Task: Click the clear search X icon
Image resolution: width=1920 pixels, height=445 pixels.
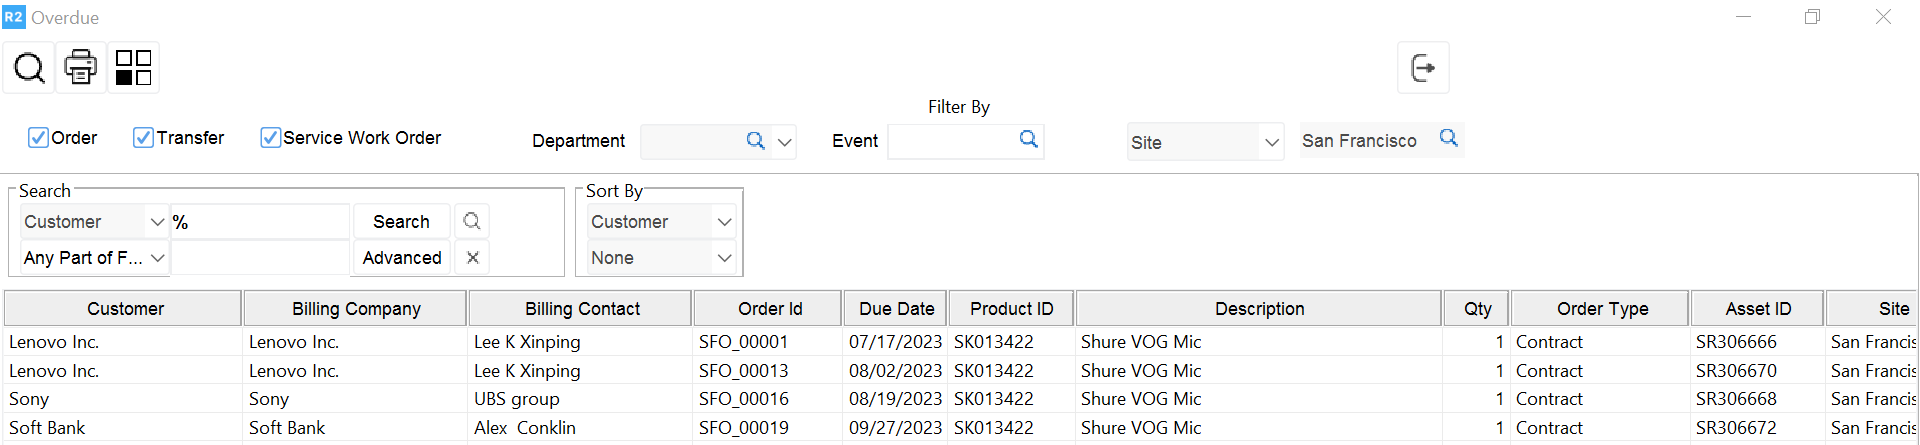Action: pyautogui.click(x=473, y=258)
